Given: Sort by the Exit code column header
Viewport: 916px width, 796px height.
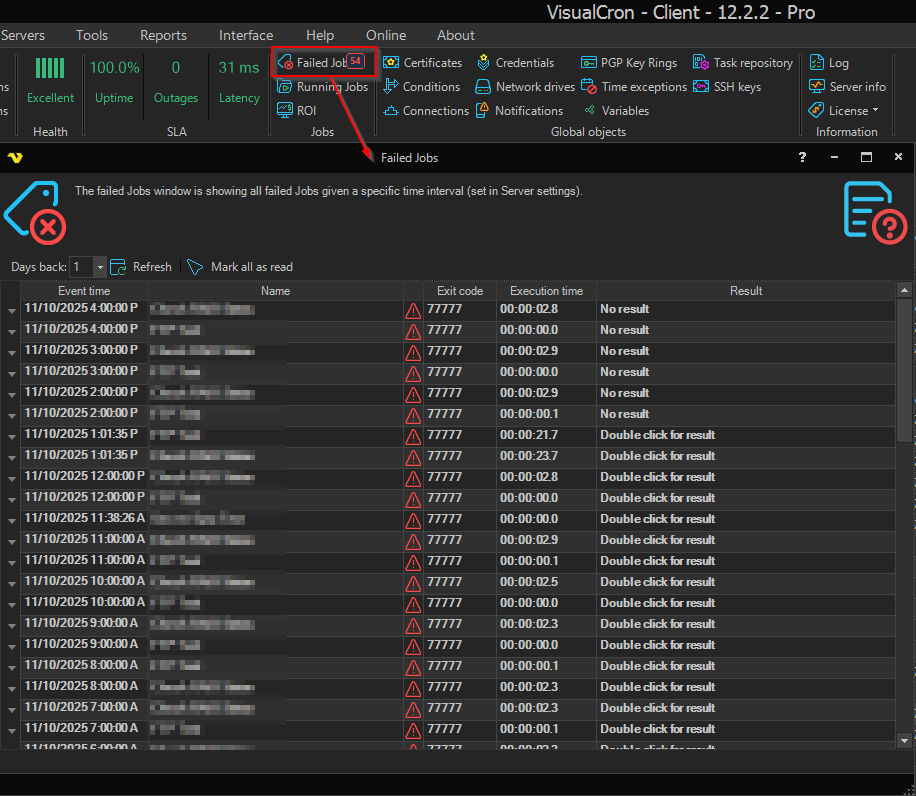Looking at the screenshot, I should pyautogui.click(x=460, y=291).
